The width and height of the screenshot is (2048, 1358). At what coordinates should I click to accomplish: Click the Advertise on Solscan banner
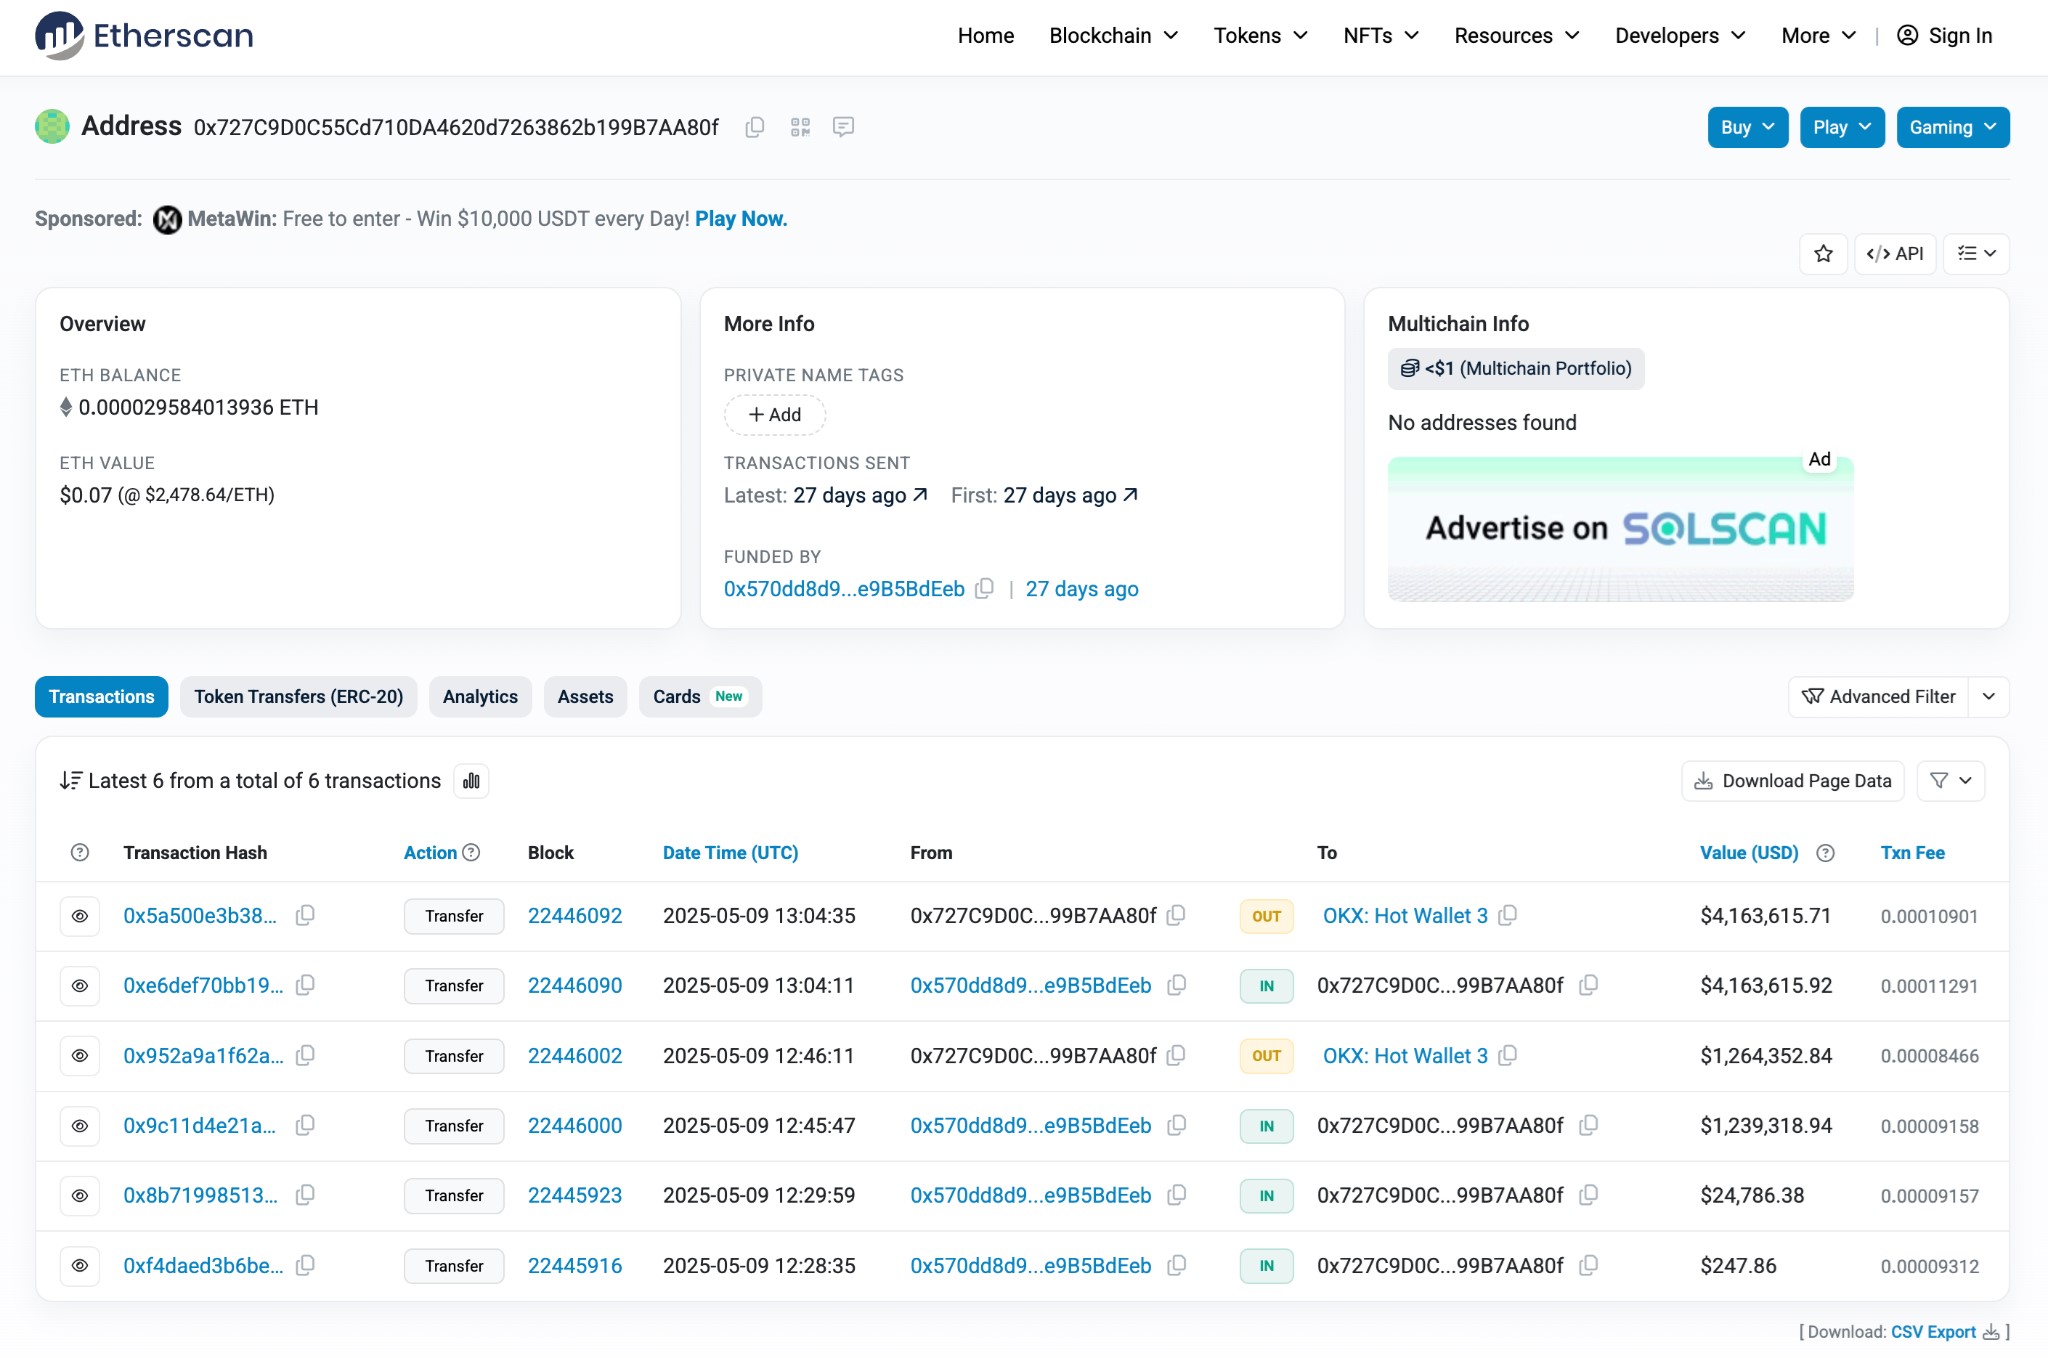click(x=1620, y=529)
